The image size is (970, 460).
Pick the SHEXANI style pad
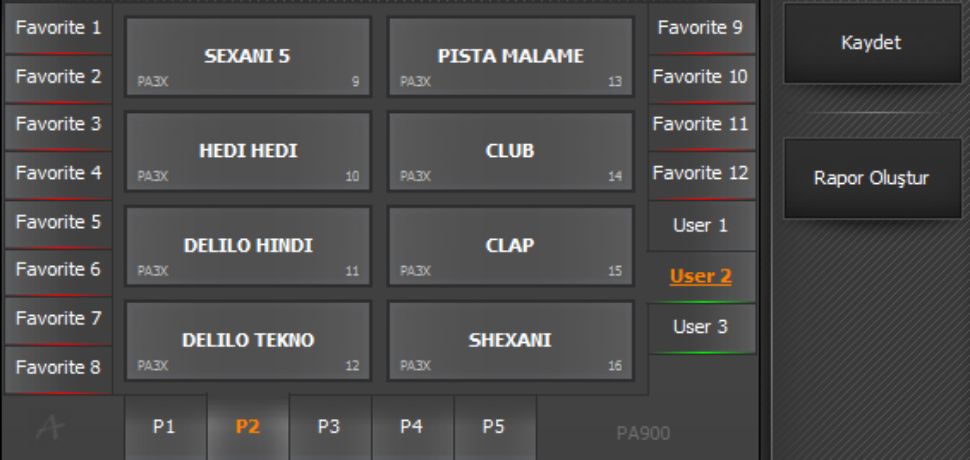pyautogui.click(x=510, y=340)
